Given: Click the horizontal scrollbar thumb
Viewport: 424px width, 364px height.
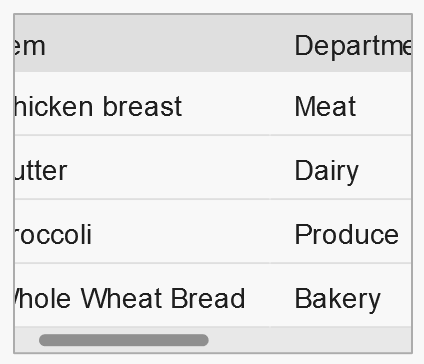Looking at the screenshot, I should click(124, 340).
